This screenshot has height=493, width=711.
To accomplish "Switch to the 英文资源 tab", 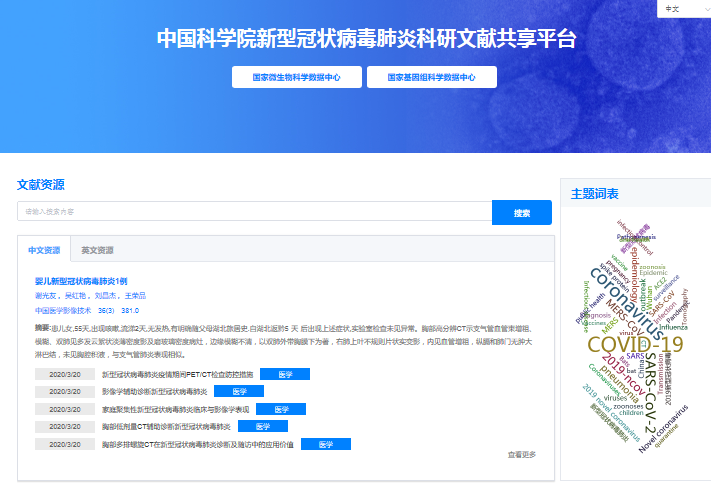I will 97,250.
